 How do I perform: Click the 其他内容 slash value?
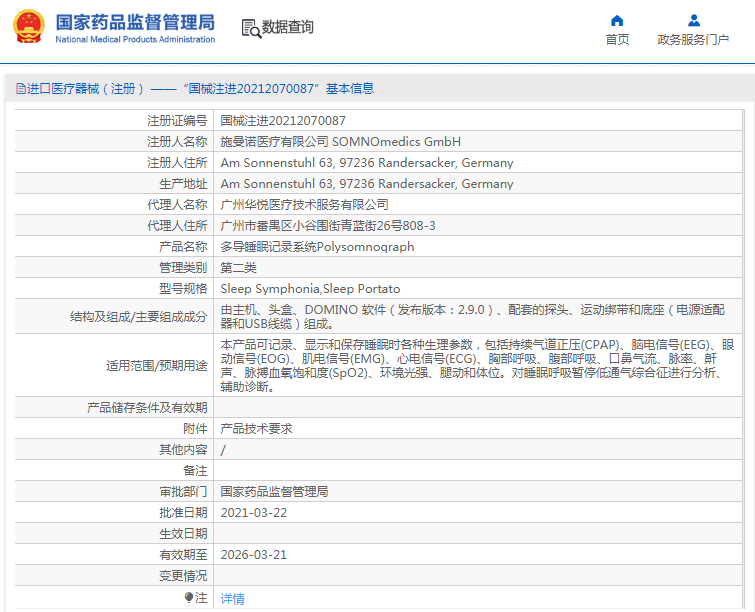(223, 450)
